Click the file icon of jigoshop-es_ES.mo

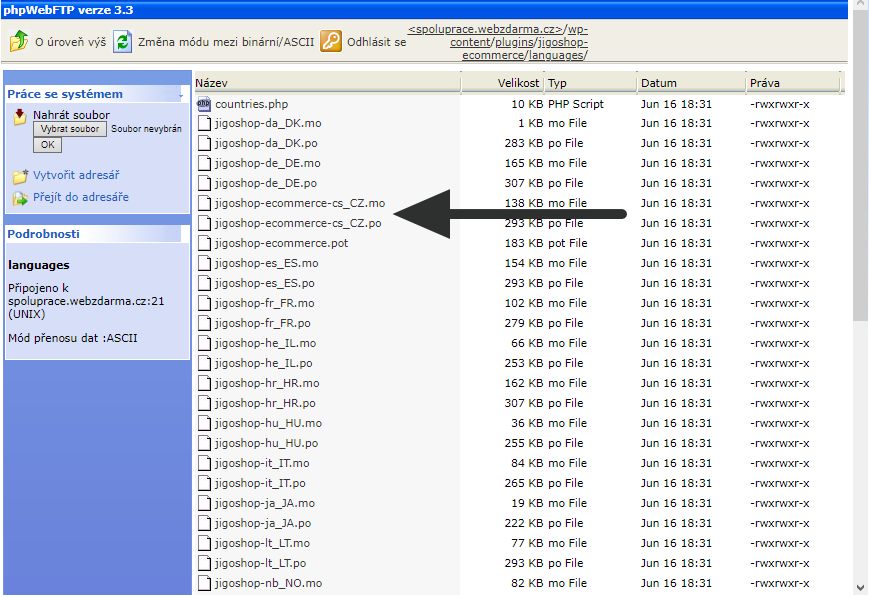click(205, 263)
